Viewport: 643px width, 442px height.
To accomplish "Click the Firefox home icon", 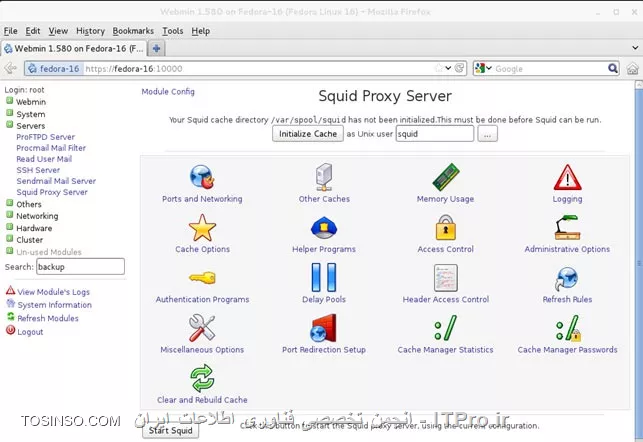I will coord(632,68).
